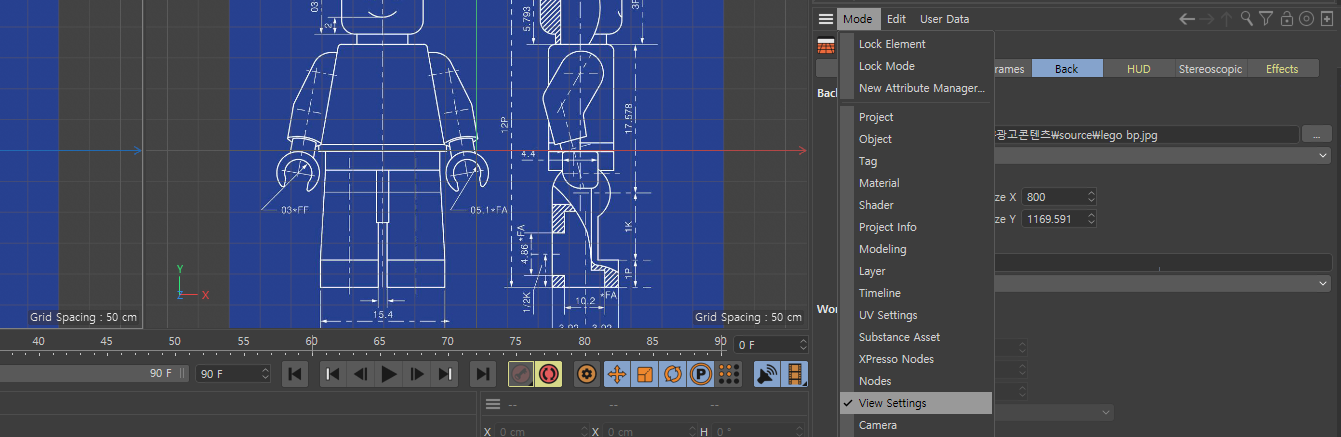Toggle autokeying red circular icon

click(x=548, y=374)
